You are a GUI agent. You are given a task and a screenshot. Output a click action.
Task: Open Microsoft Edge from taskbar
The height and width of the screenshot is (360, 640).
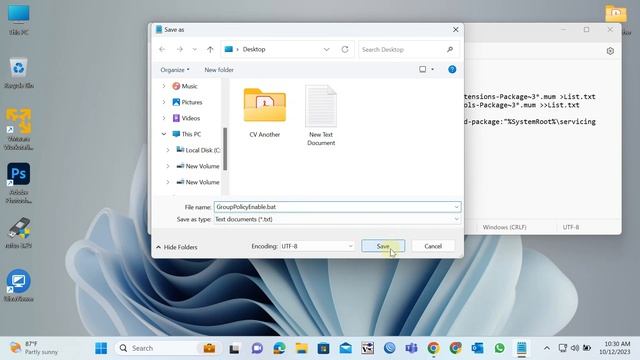(279, 348)
